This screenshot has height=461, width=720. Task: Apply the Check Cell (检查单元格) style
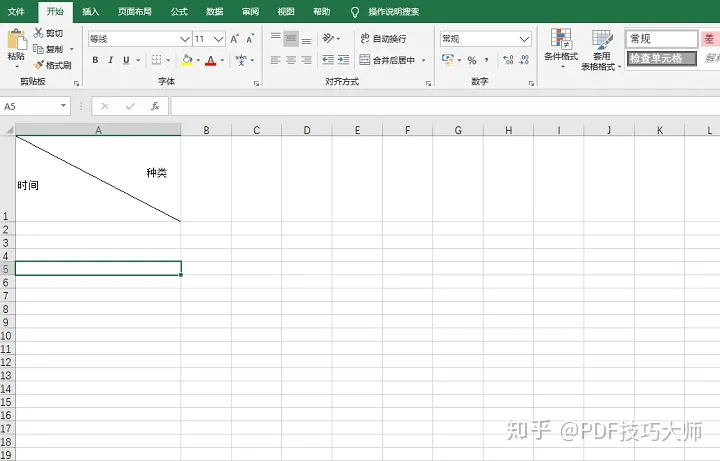[662, 58]
